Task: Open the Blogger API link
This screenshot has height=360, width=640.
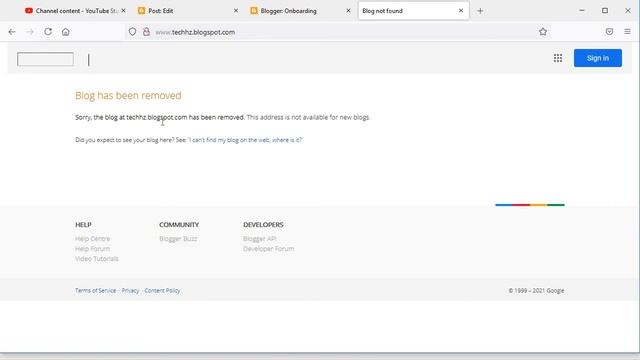Action: (x=260, y=239)
